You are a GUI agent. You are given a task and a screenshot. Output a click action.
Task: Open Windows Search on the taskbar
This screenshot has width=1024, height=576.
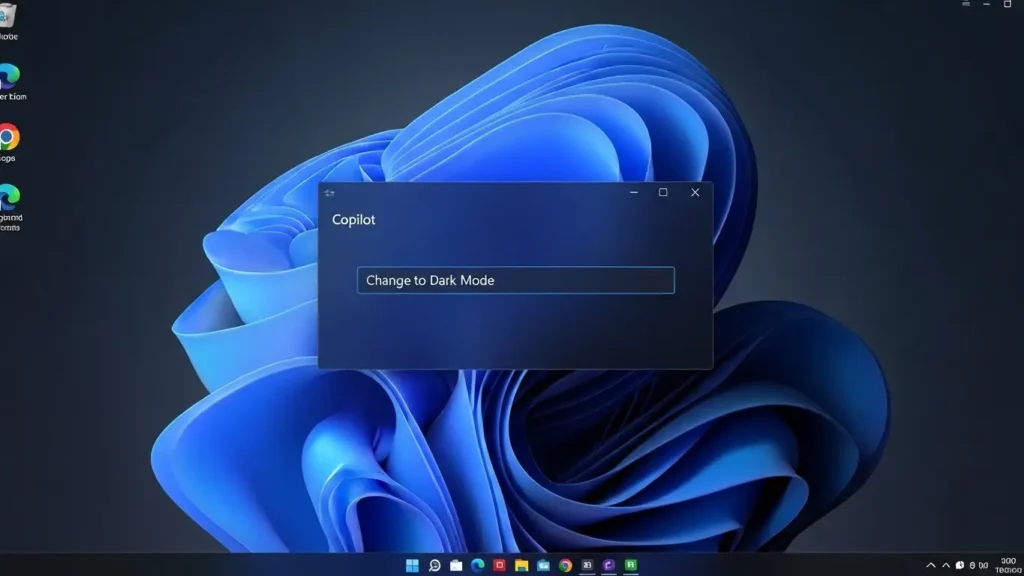coord(434,564)
